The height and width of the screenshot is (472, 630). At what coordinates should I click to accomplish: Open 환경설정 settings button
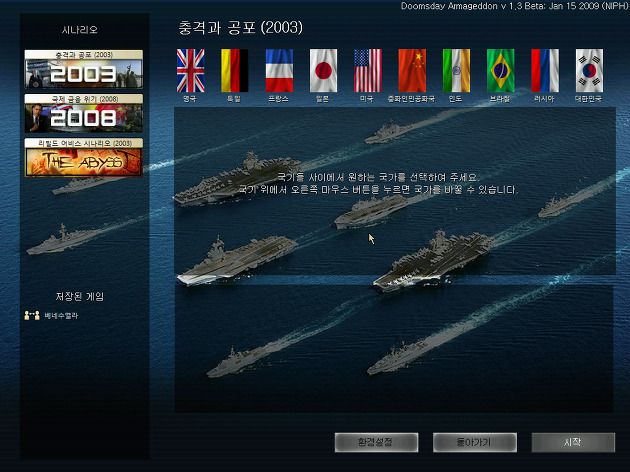pyautogui.click(x=376, y=443)
